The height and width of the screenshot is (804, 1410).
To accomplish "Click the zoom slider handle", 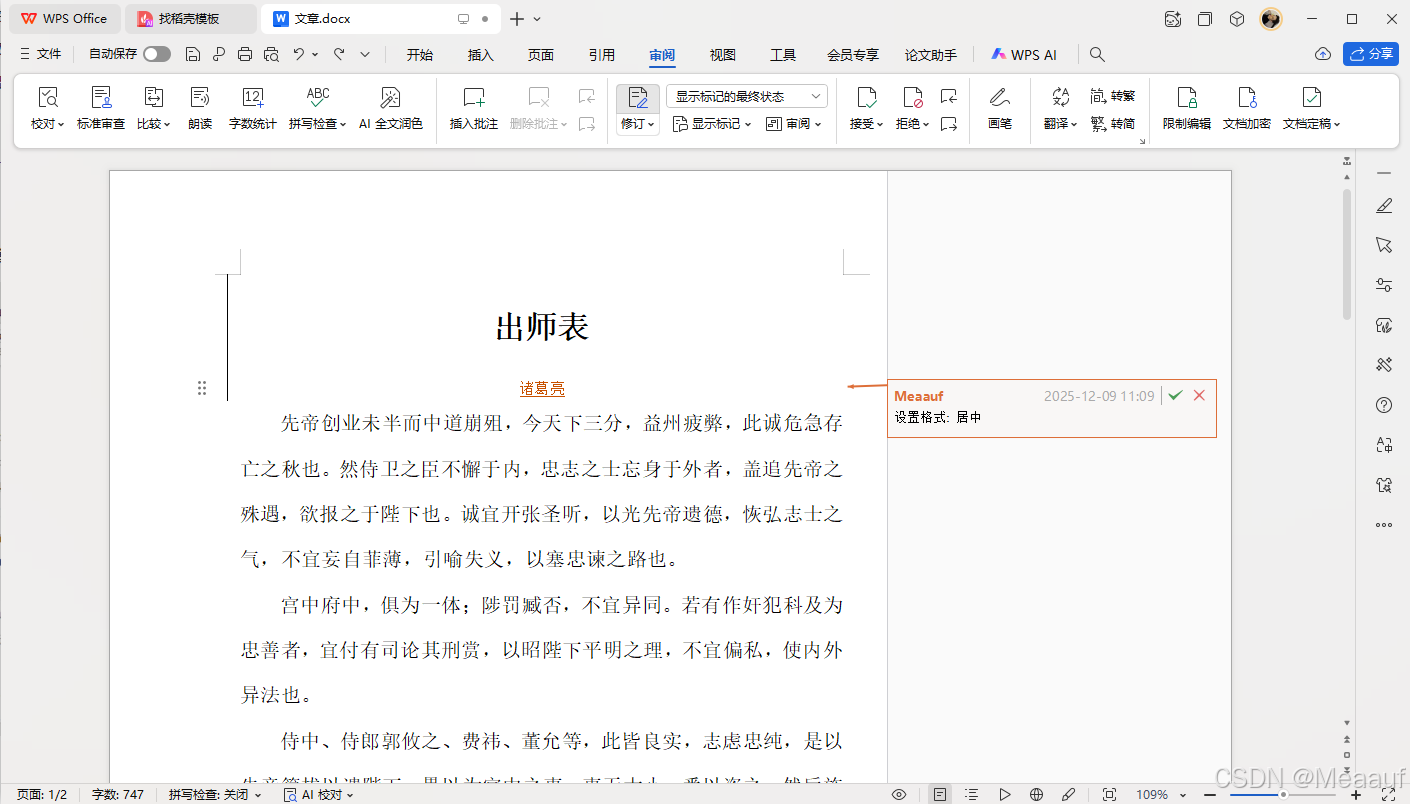I will (x=1283, y=794).
